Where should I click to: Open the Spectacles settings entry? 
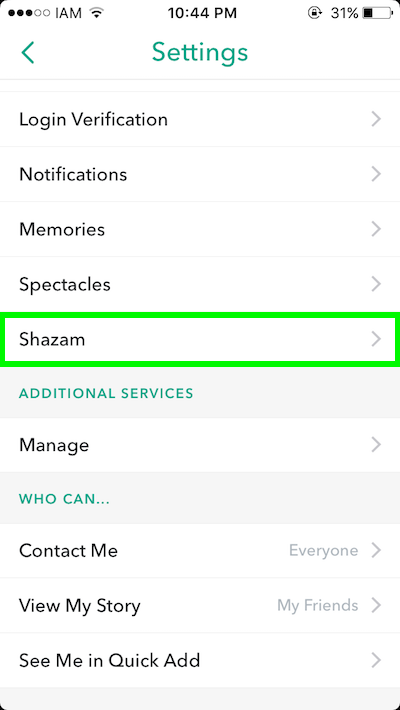(x=200, y=284)
